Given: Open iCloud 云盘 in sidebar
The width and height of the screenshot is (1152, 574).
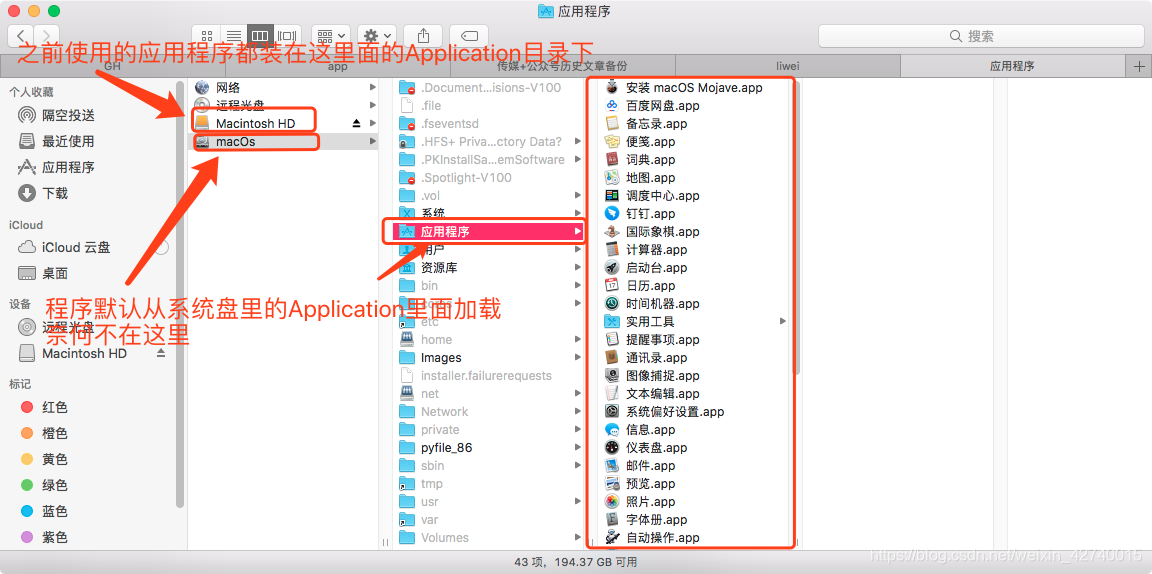Looking at the screenshot, I should pyautogui.click(x=64, y=248).
